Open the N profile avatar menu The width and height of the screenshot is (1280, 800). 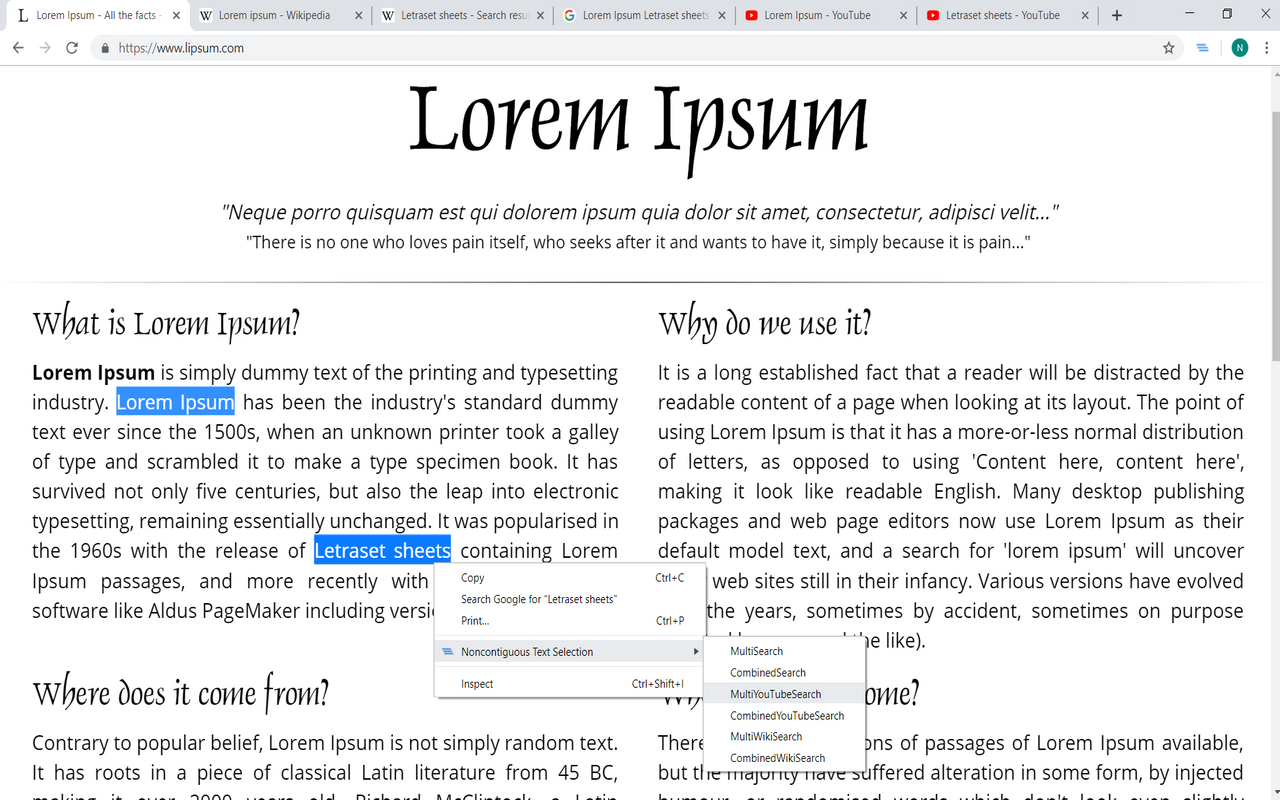point(1239,47)
